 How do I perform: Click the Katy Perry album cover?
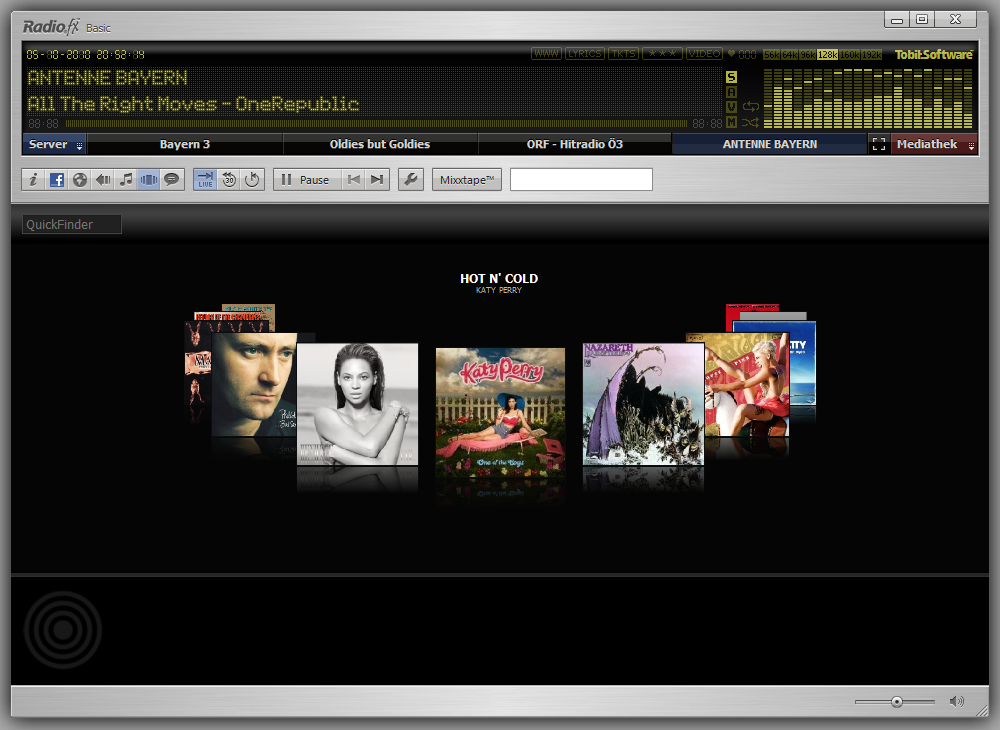[500, 410]
